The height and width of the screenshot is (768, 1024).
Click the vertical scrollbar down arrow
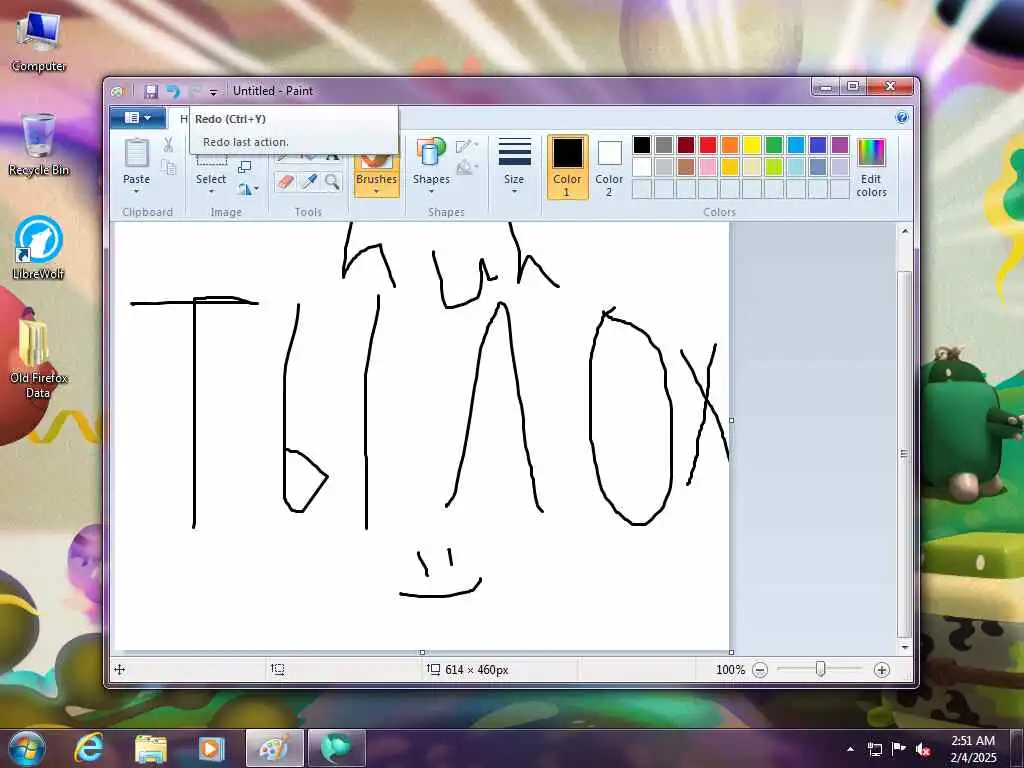click(904, 647)
